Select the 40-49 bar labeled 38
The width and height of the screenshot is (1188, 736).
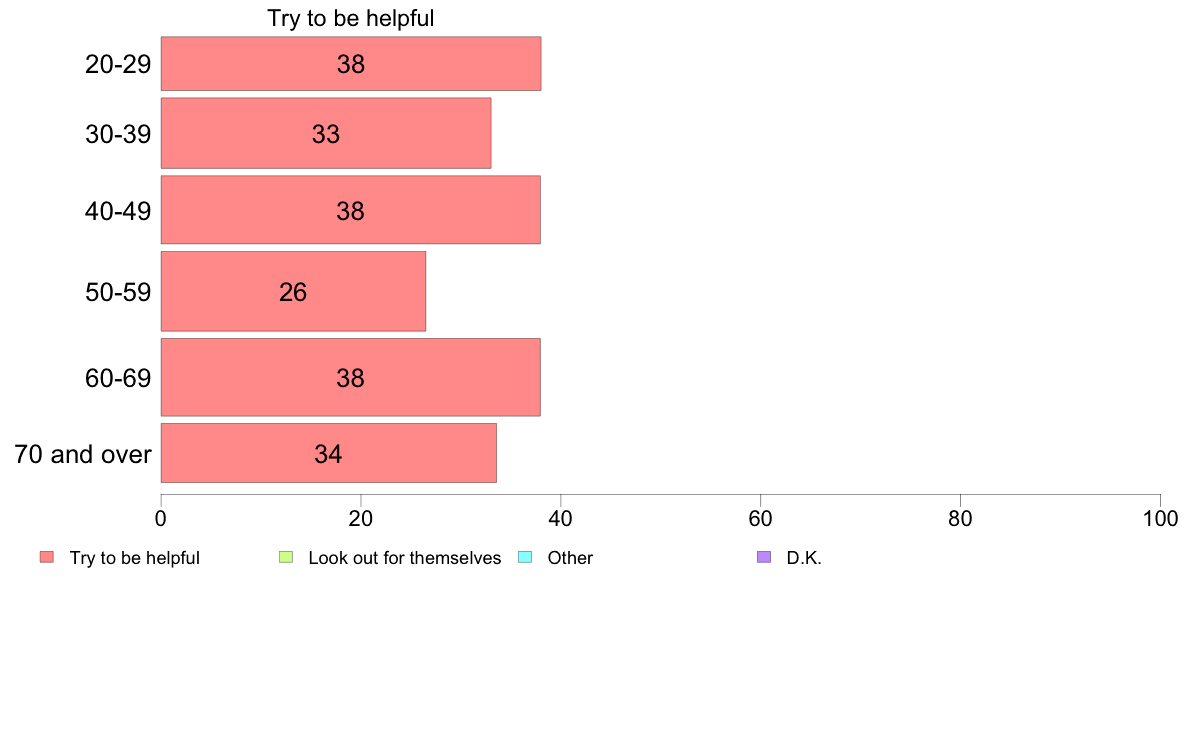pyautogui.click(x=351, y=210)
